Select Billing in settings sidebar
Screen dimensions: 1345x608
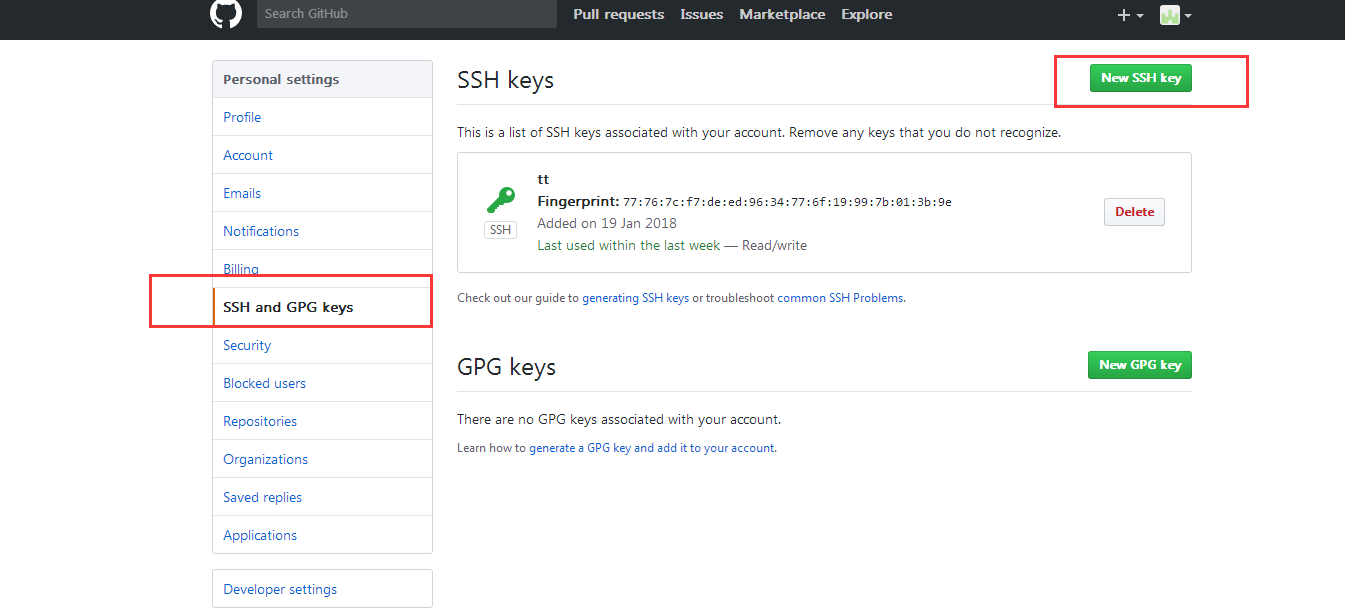pos(322,269)
